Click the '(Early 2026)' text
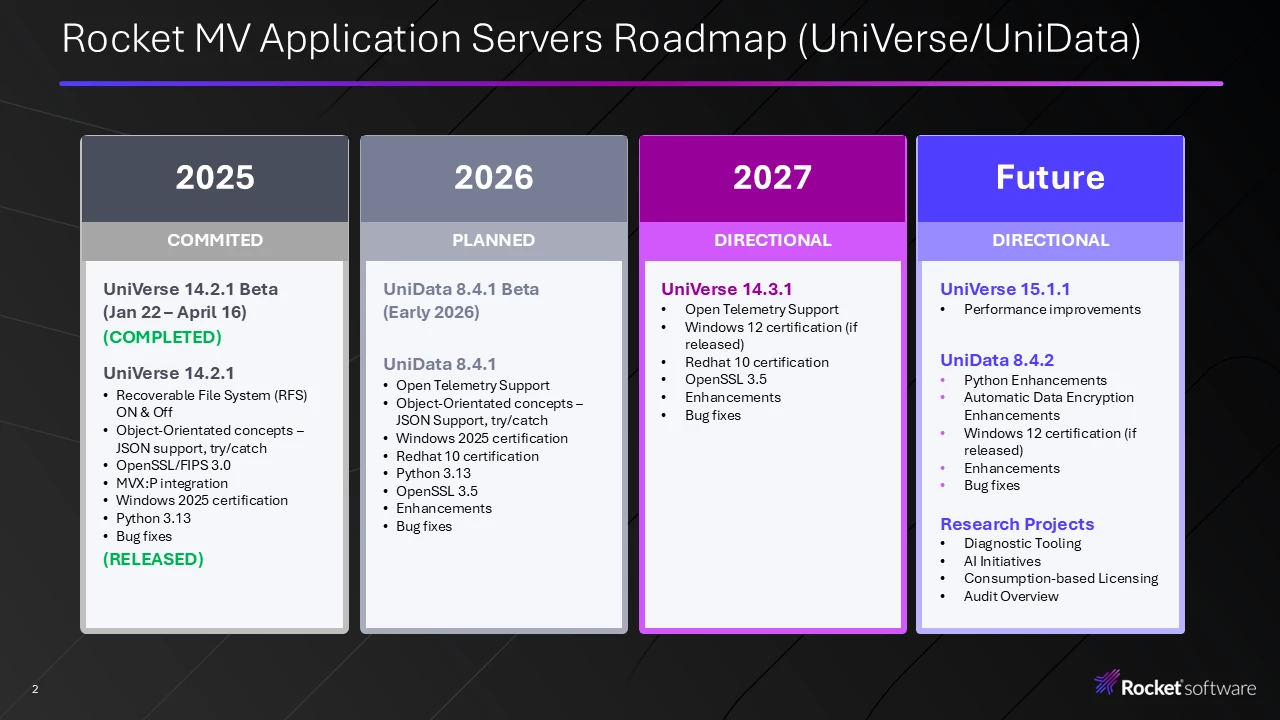This screenshot has width=1280, height=720. tap(431, 312)
